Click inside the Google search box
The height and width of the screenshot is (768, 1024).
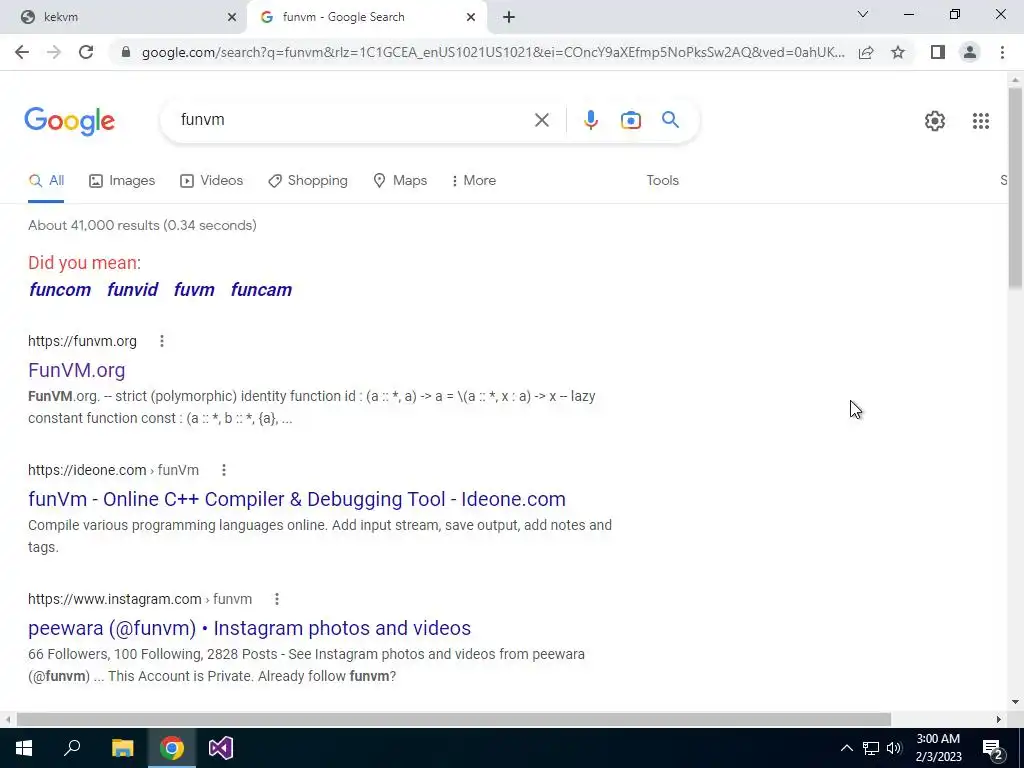(x=353, y=120)
